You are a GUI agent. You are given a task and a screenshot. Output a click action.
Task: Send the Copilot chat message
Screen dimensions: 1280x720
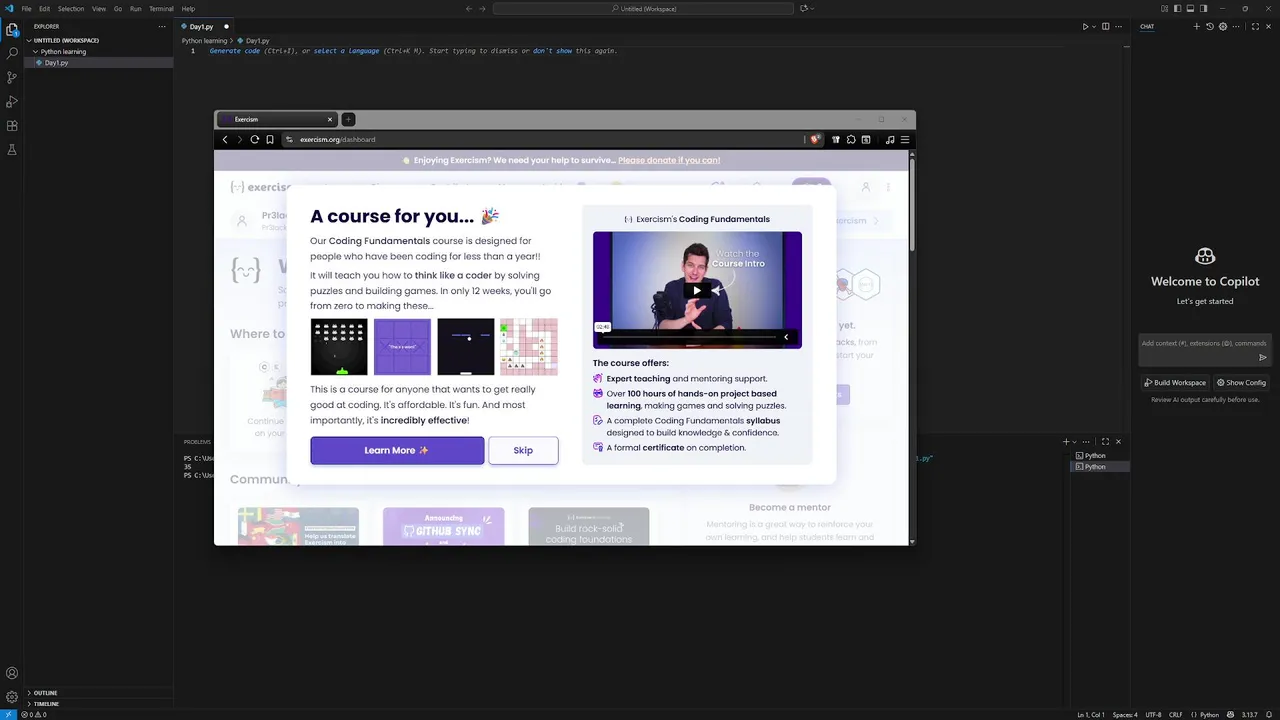(x=1262, y=357)
